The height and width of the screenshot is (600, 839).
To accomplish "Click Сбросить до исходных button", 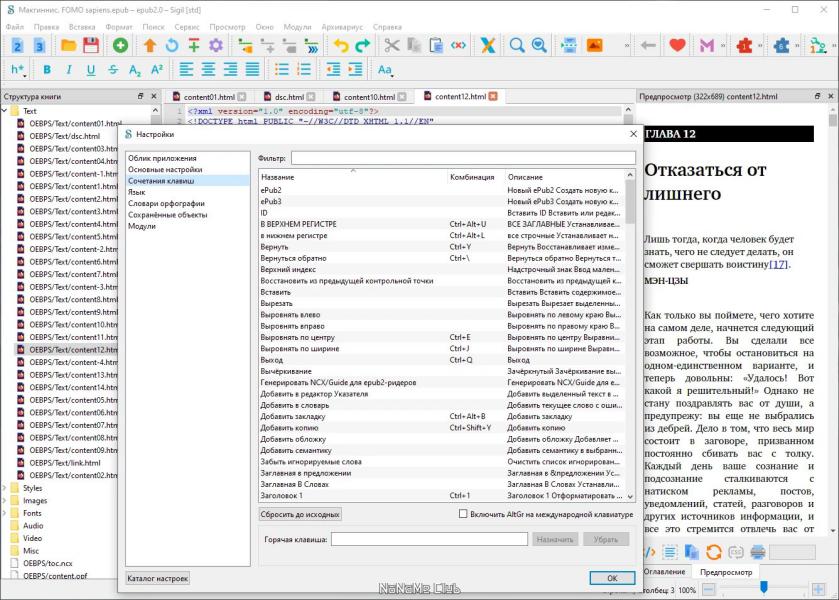I will (x=300, y=514).
